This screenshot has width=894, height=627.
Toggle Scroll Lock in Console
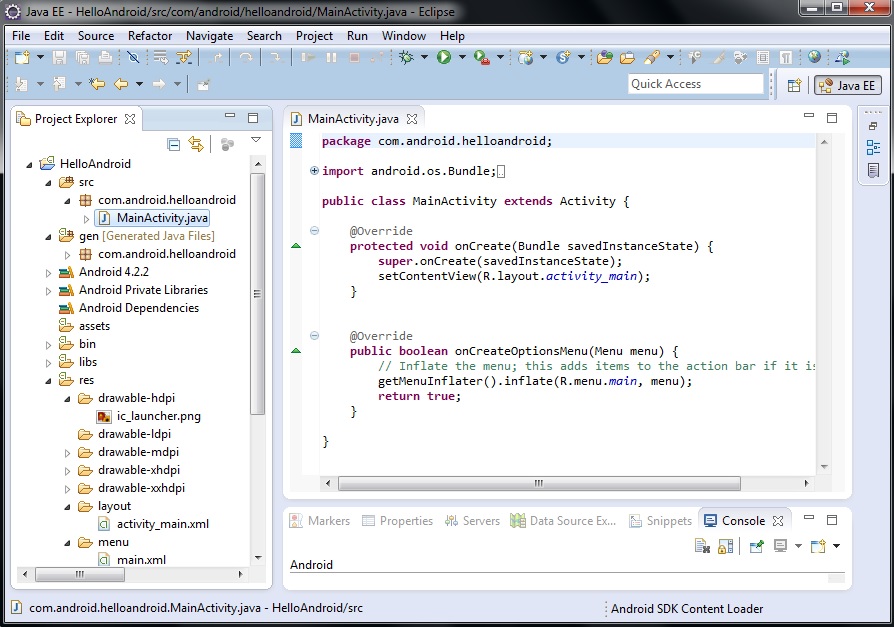point(726,547)
